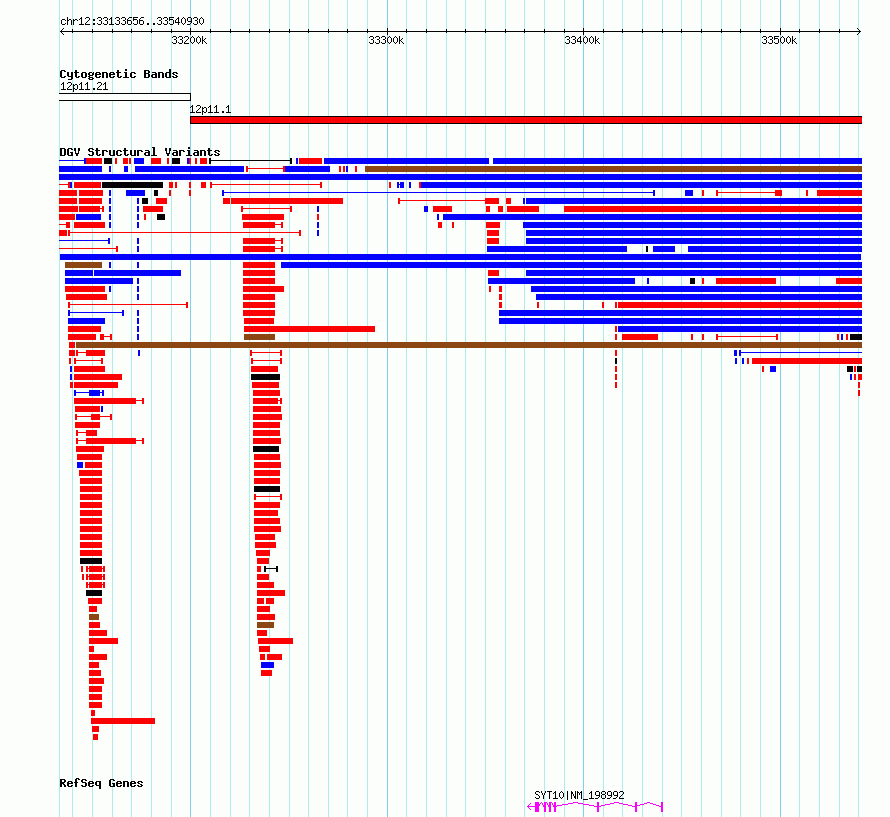Select the 12p11.21 band label

pyautogui.click(x=84, y=86)
